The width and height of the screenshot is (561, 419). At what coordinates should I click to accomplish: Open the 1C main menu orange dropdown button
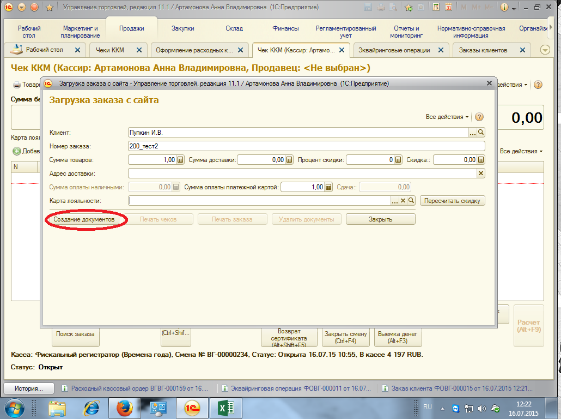8,7
